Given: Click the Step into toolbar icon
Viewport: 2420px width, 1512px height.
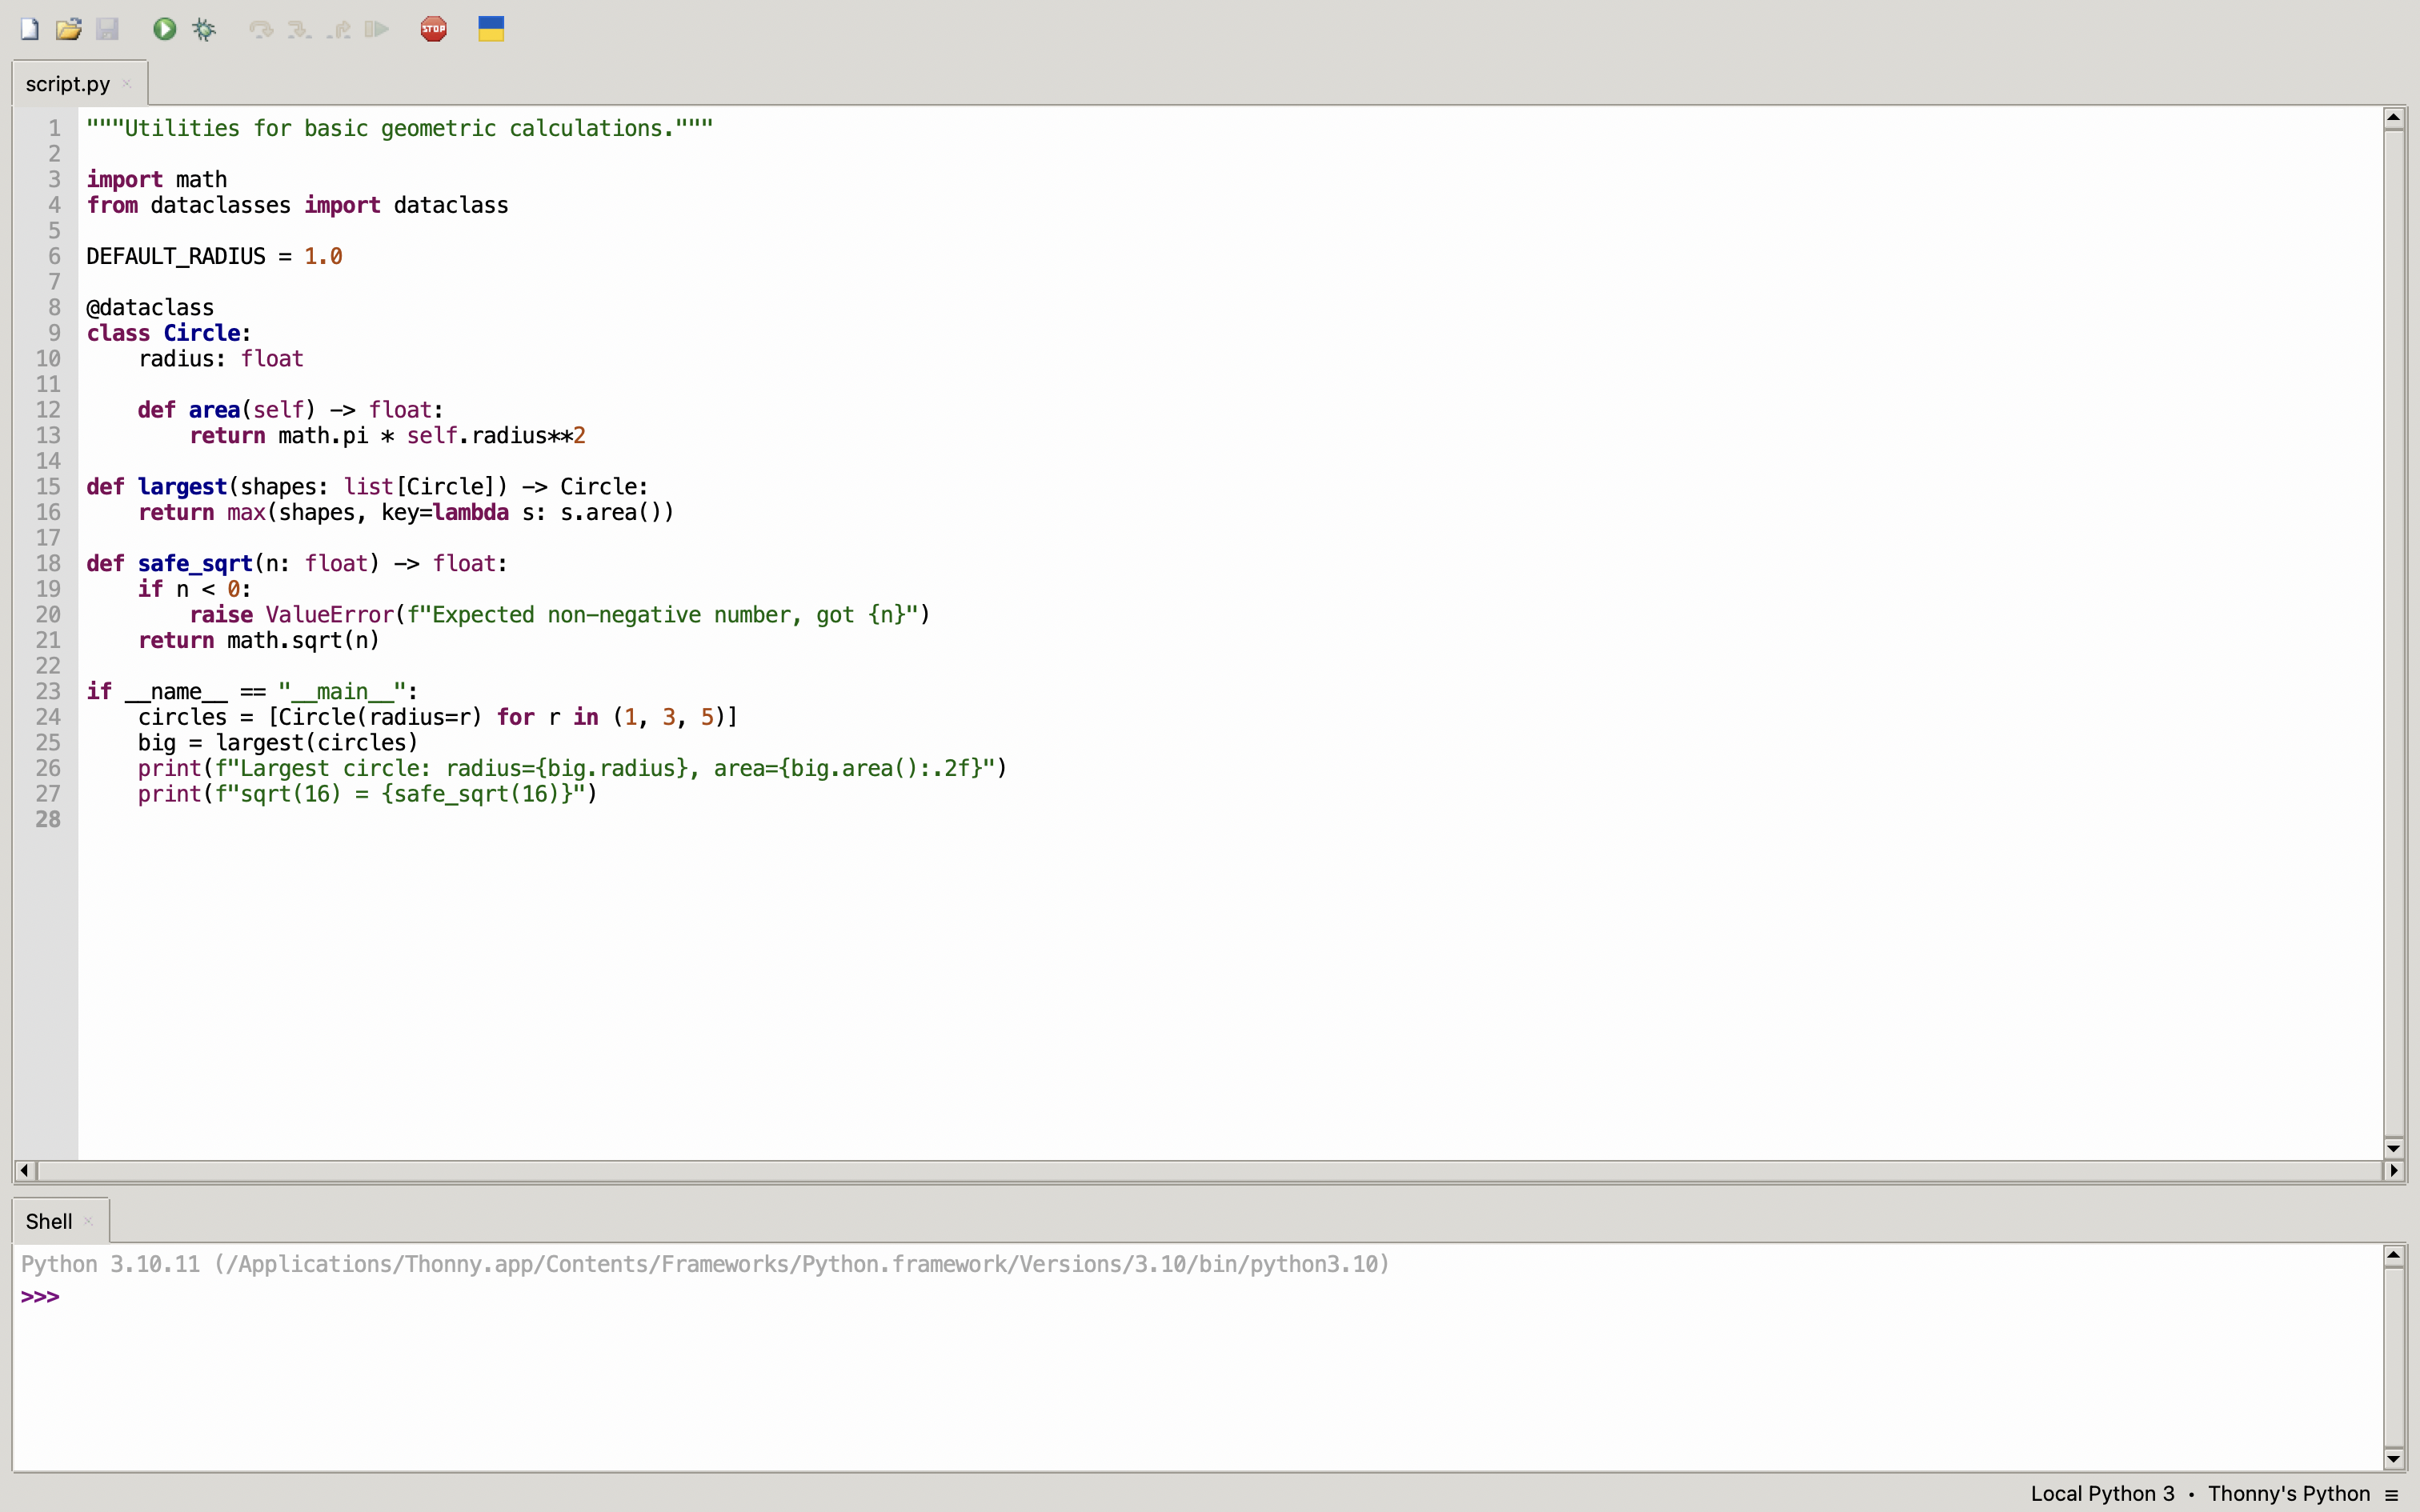Looking at the screenshot, I should (300, 29).
